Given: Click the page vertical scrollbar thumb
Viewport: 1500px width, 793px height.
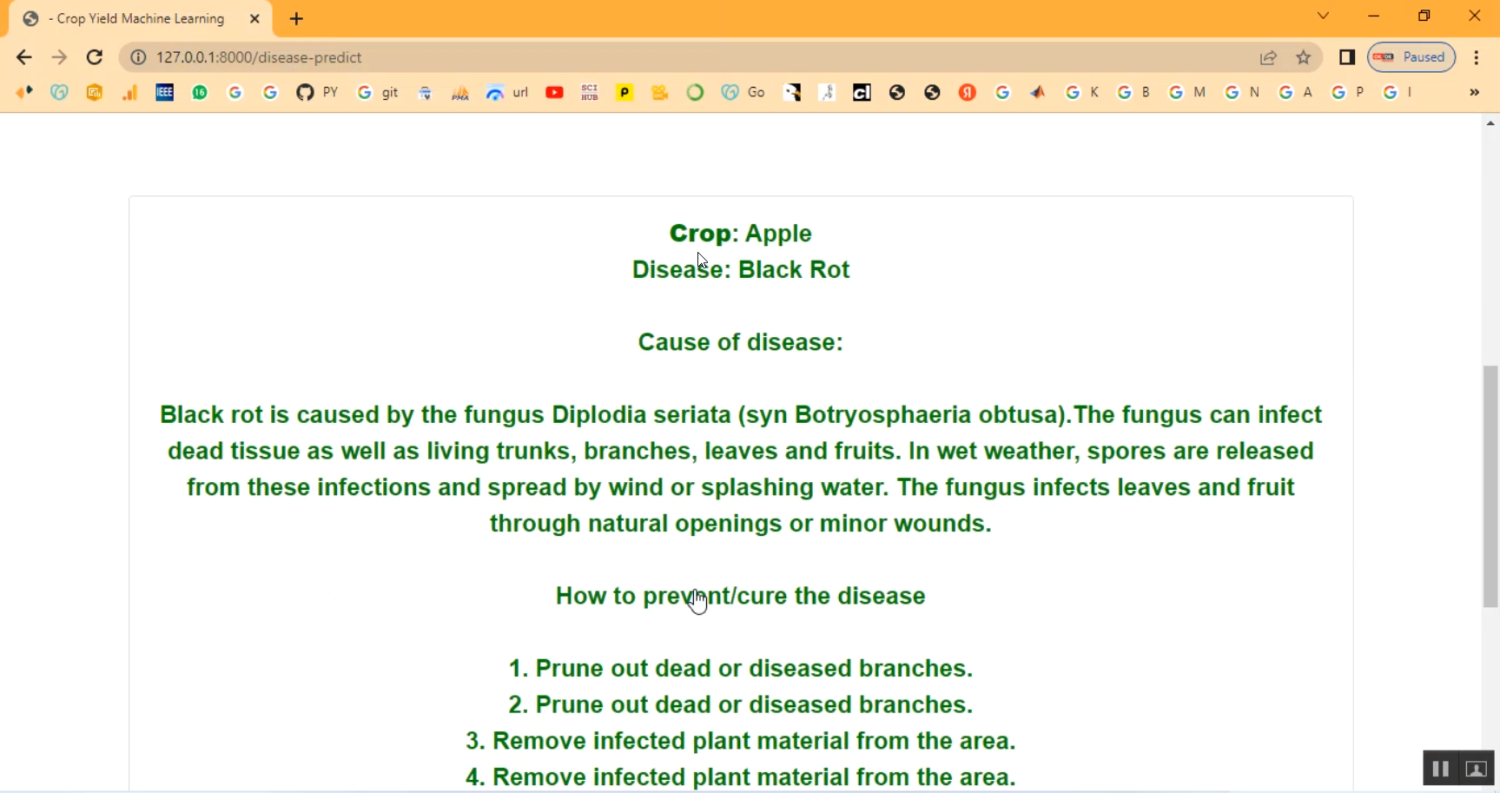Looking at the screenshot, I should [x=1491, y=486].
